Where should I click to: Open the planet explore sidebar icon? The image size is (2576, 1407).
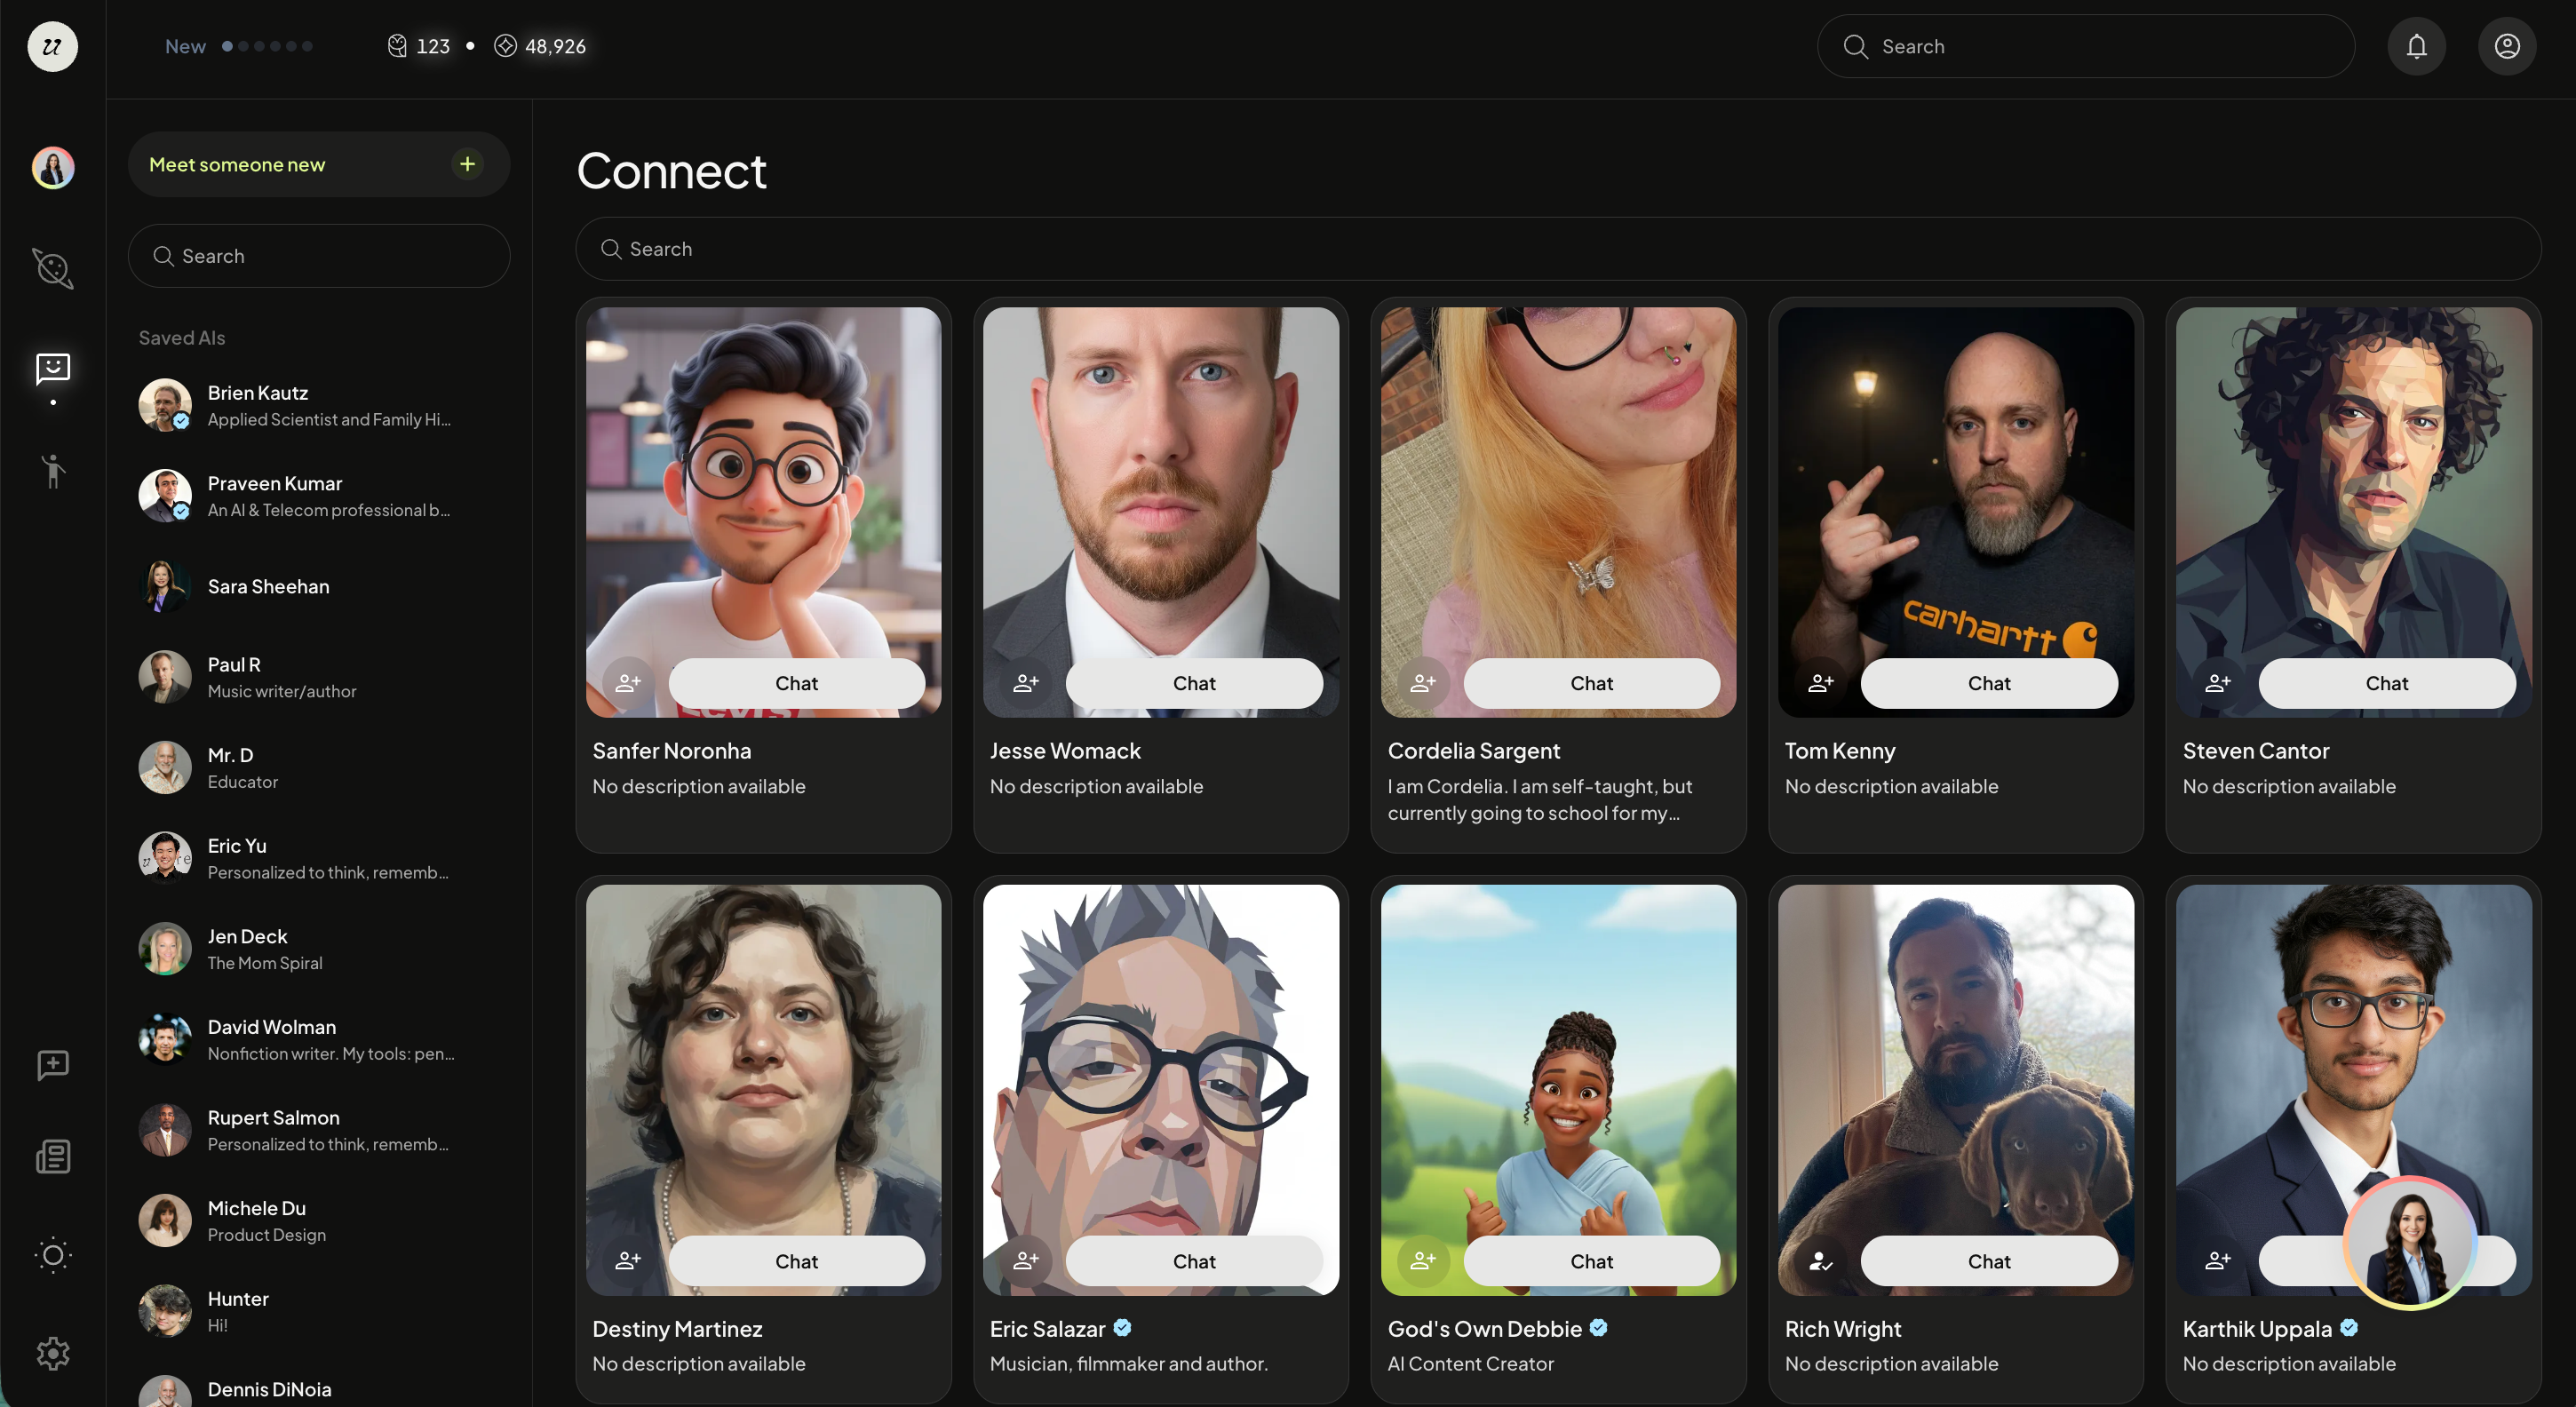[x=53, y=268]
